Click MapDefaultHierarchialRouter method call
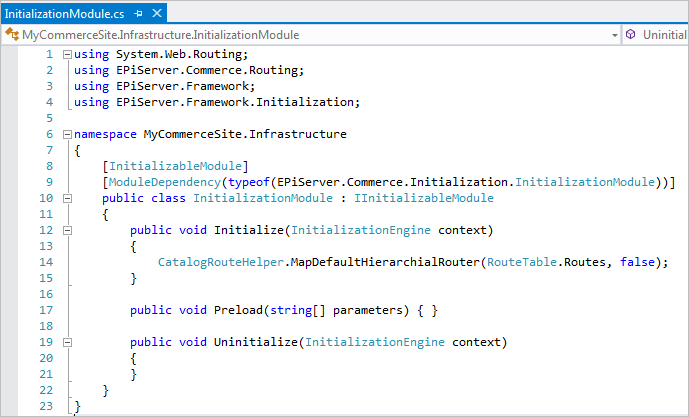This screenshot has height=417, width=689. (385, 262)
